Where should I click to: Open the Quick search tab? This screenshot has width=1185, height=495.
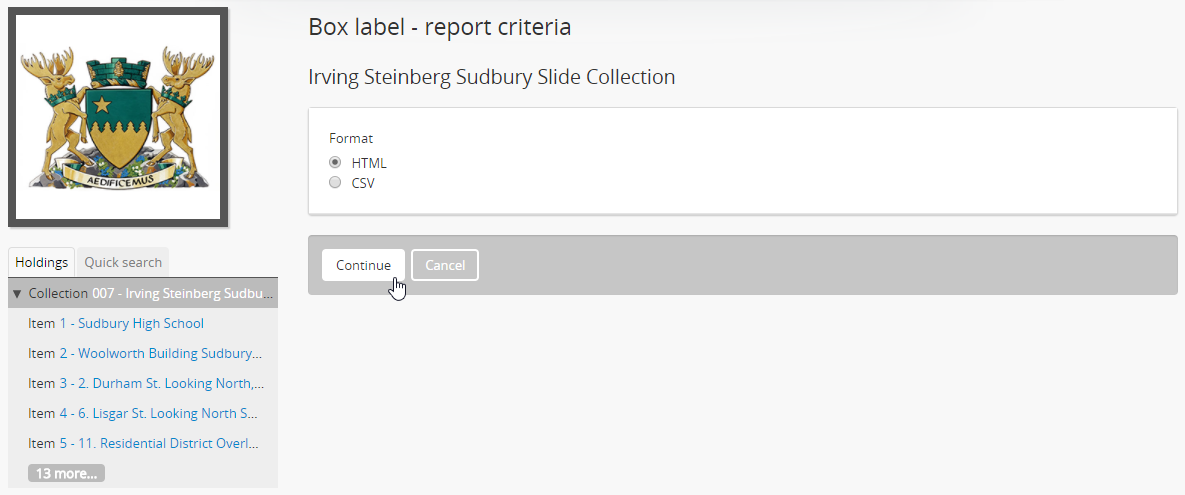[x=123, y=262]
